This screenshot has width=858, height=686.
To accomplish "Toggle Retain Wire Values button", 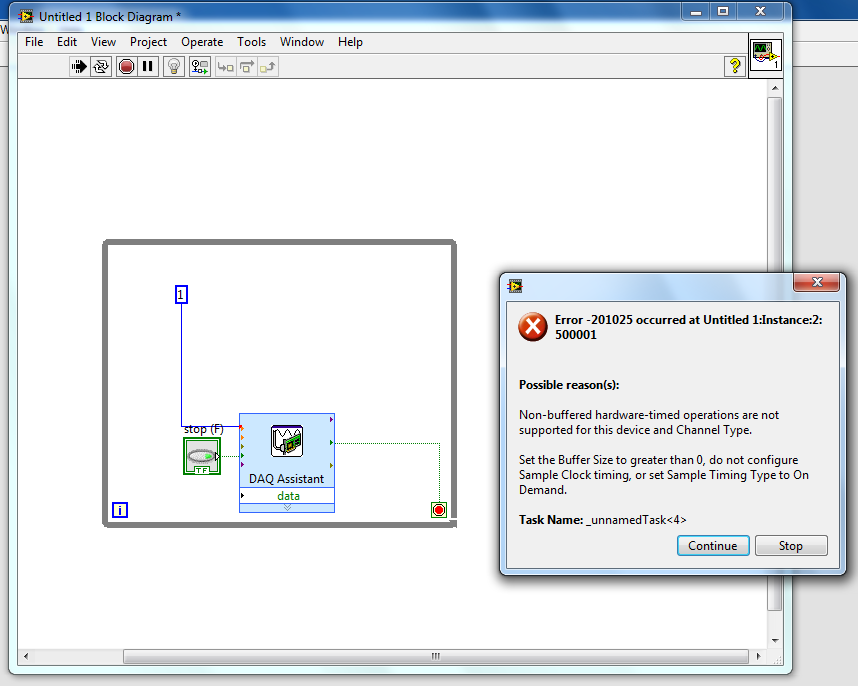I will tap(200, 67).
